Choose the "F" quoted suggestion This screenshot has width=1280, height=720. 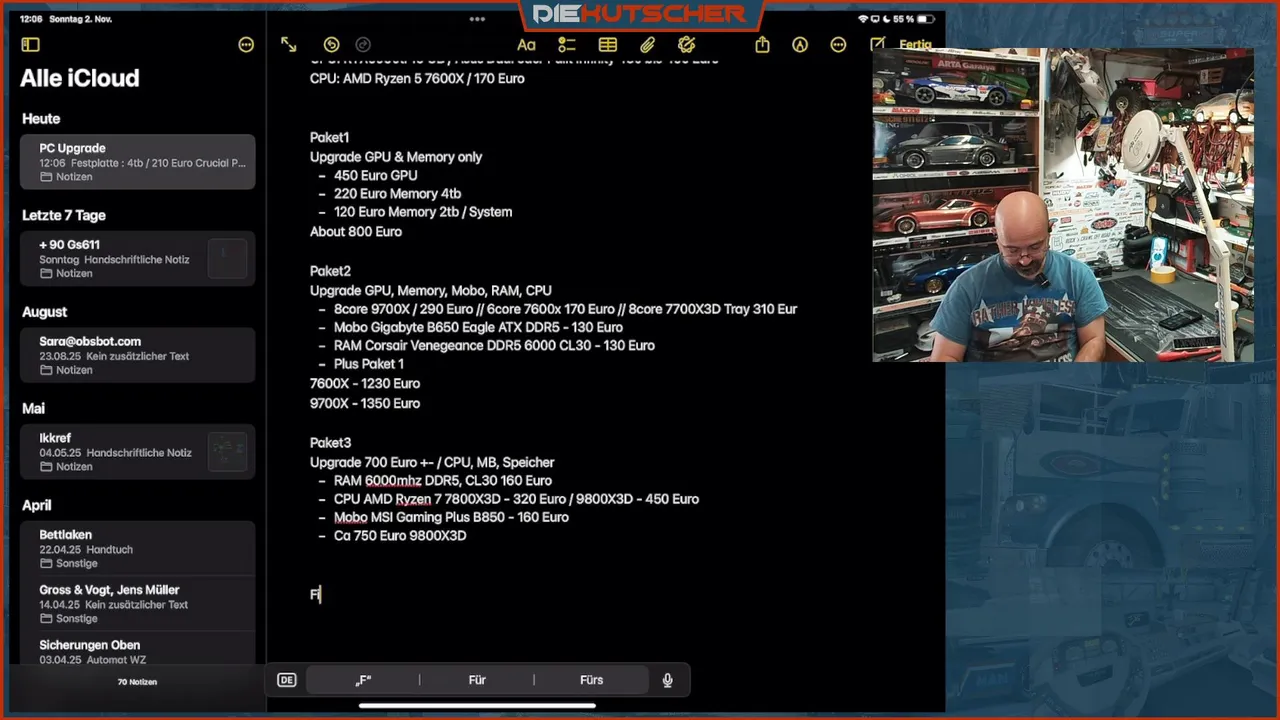click(x=363, y=680)
